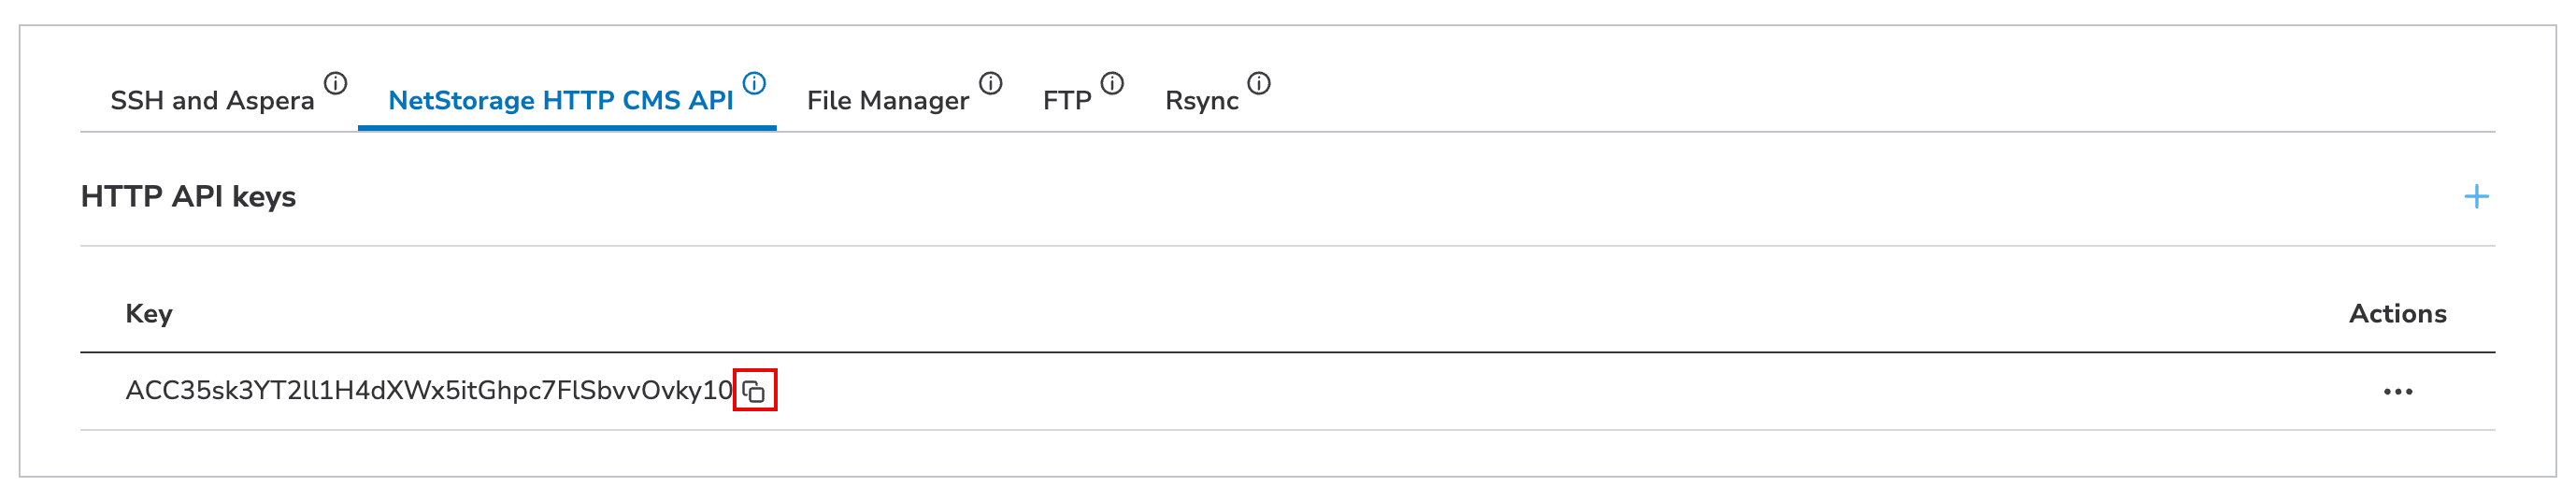Open the actions ellipsis menu for the key
Image resolution: width=2576 pixels, height=501 pixels.
[2397, 392]
